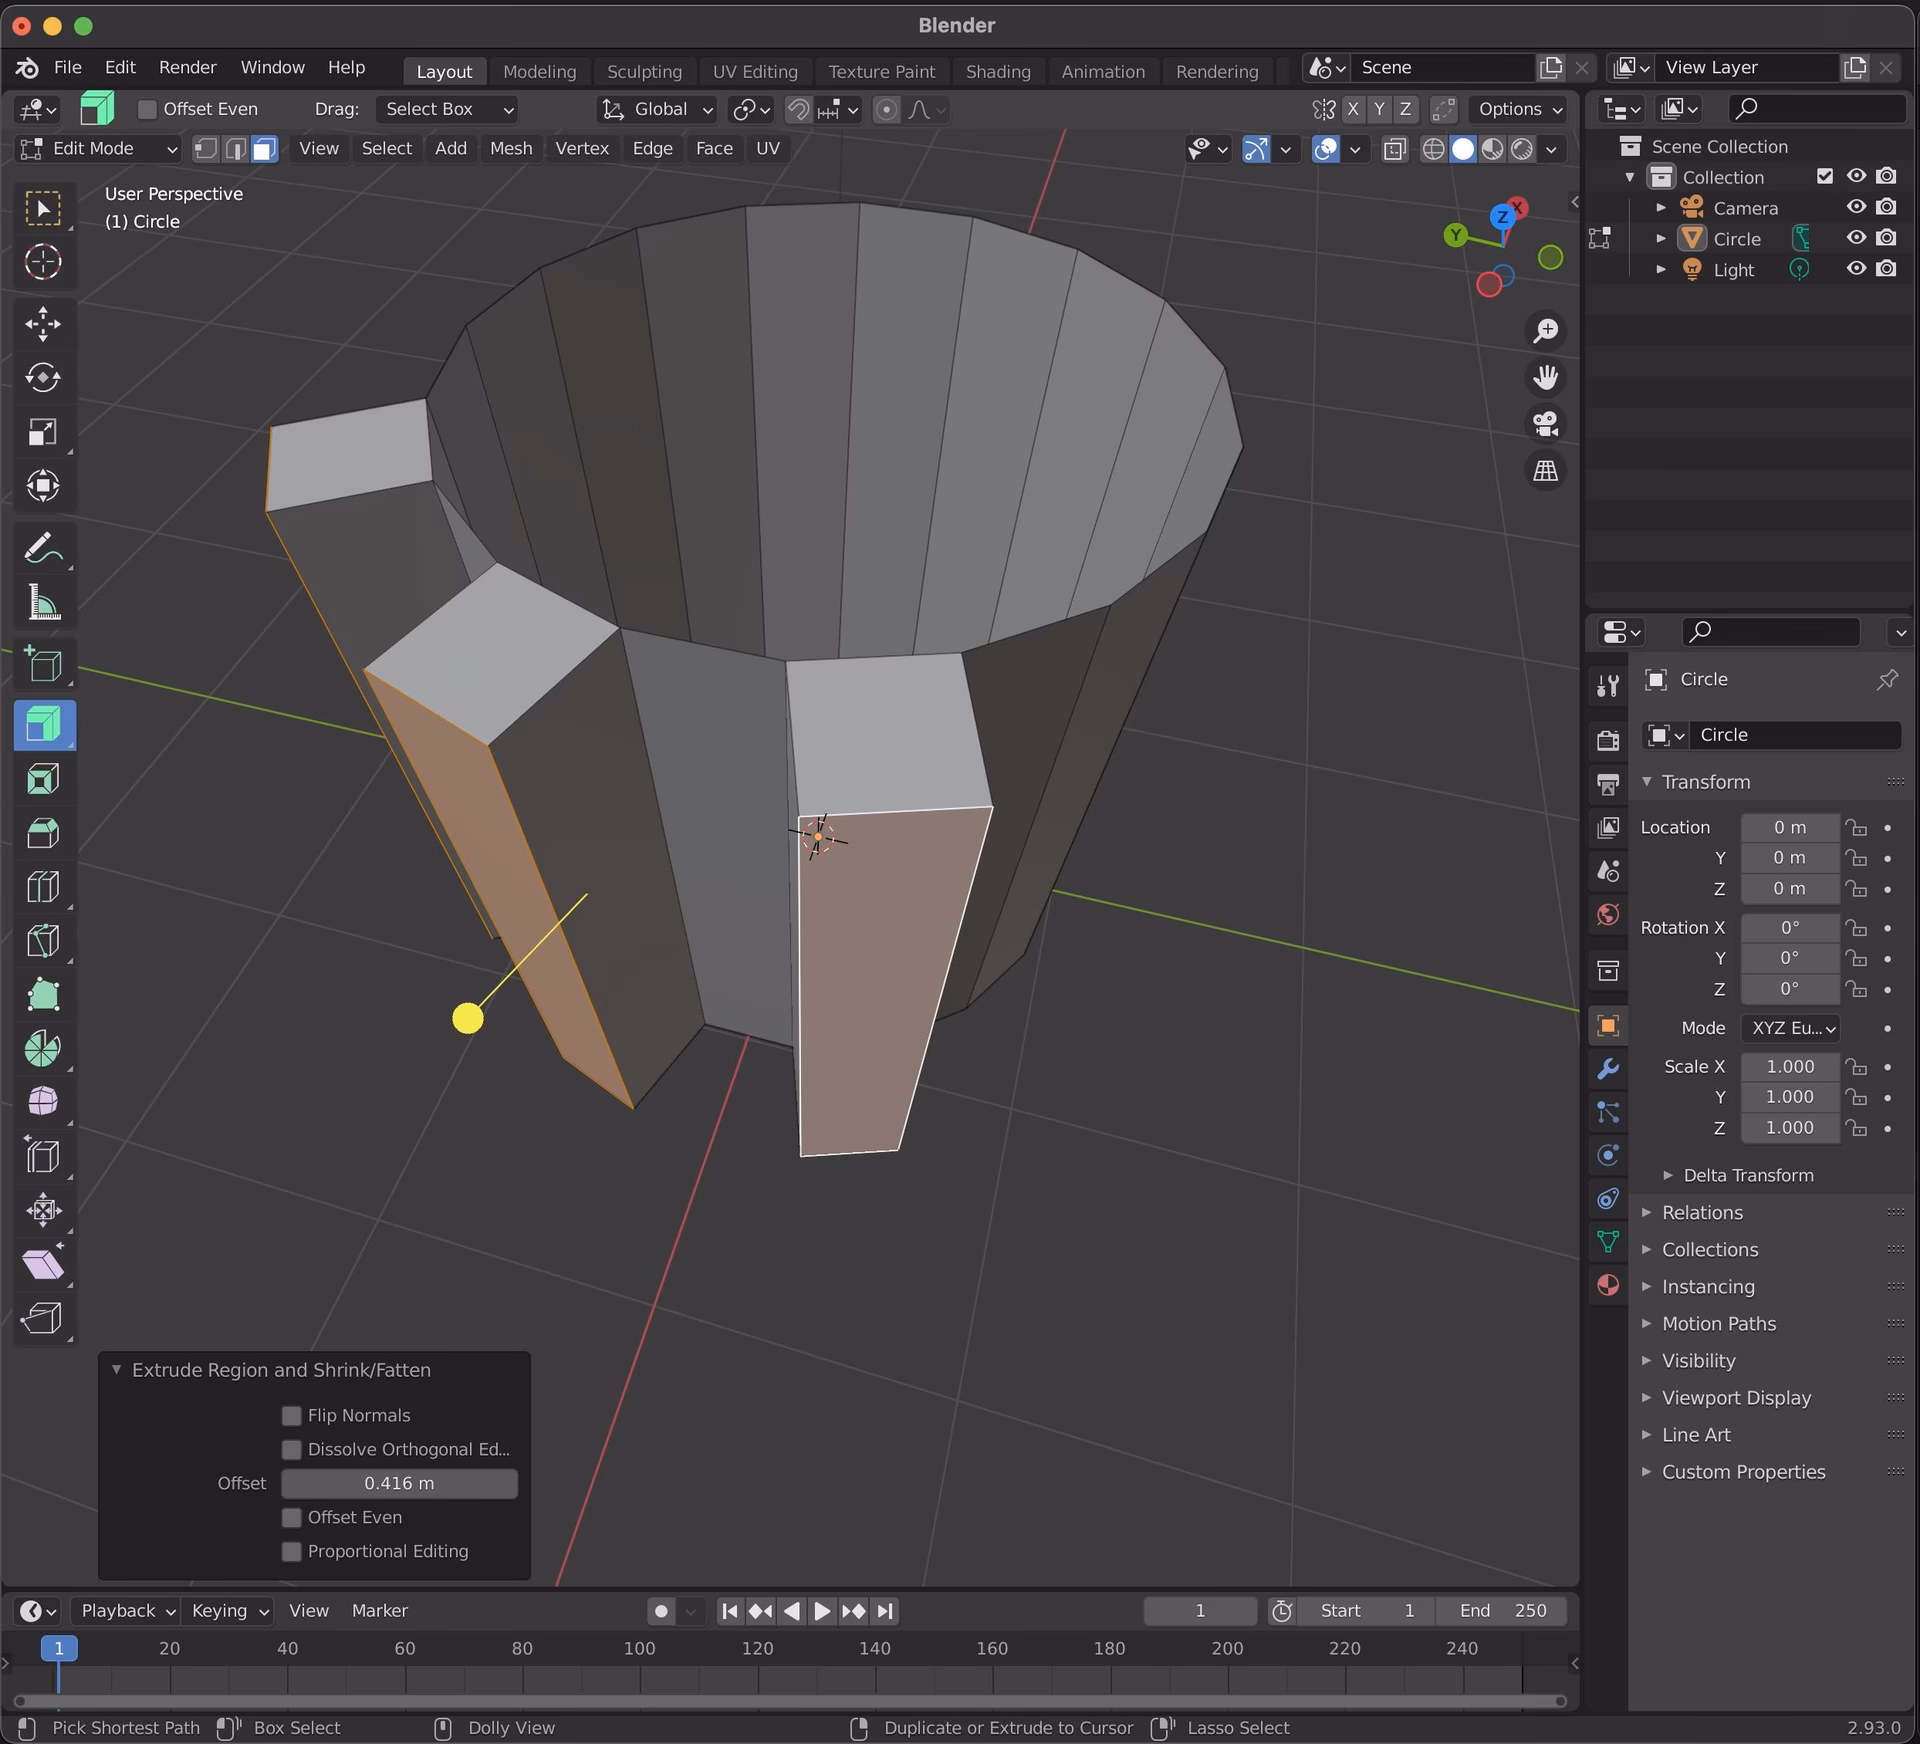Check Flip Normals option

click(x=292, y=1415)
